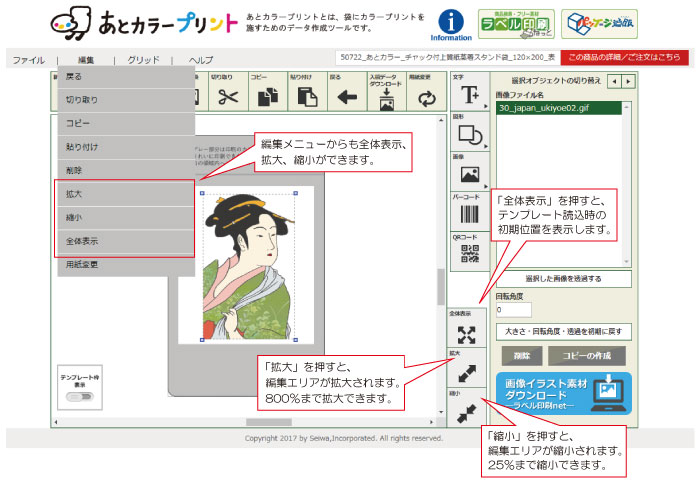Switch to next selected object arrow
The image size is (700, 480).
(629, 82)
